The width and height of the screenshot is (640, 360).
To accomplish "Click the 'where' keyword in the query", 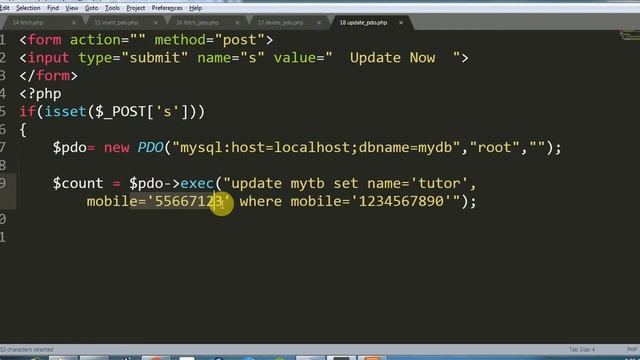I will (x=260, y=202).
